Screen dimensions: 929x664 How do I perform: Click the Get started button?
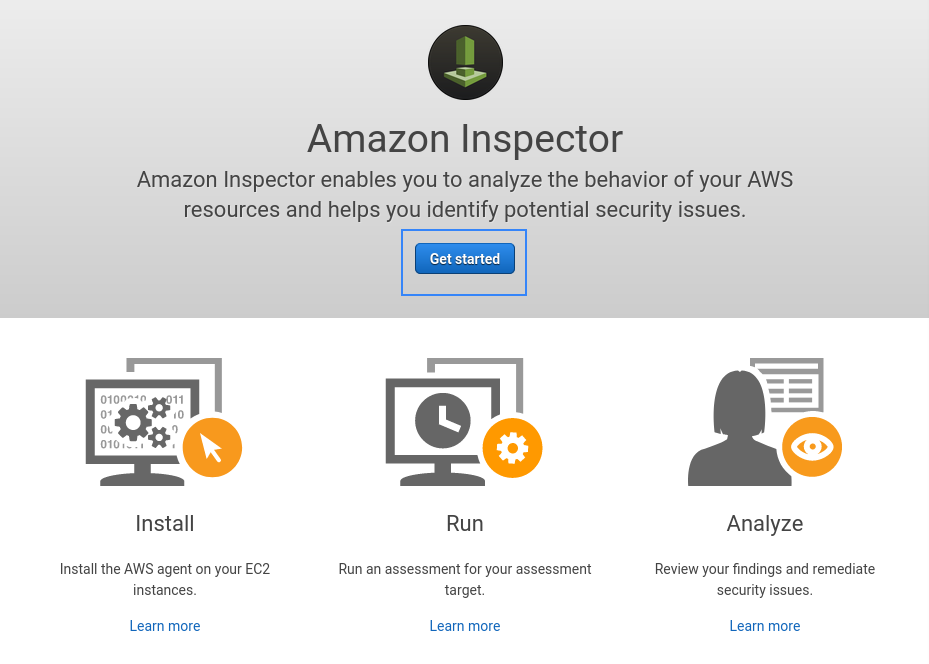(x=464, y=259)
